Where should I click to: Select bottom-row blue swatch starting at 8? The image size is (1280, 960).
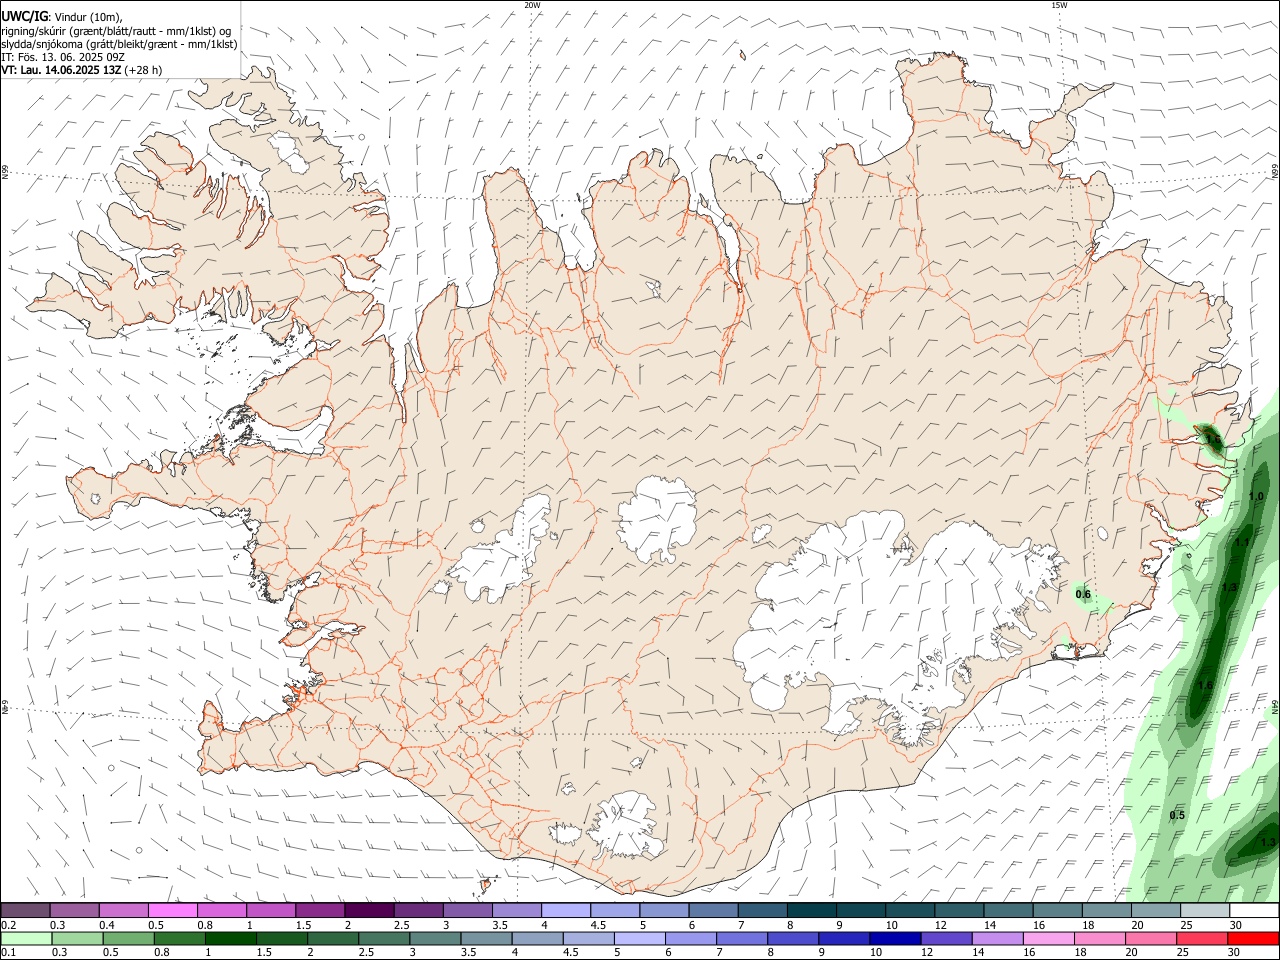coord(792,938)
